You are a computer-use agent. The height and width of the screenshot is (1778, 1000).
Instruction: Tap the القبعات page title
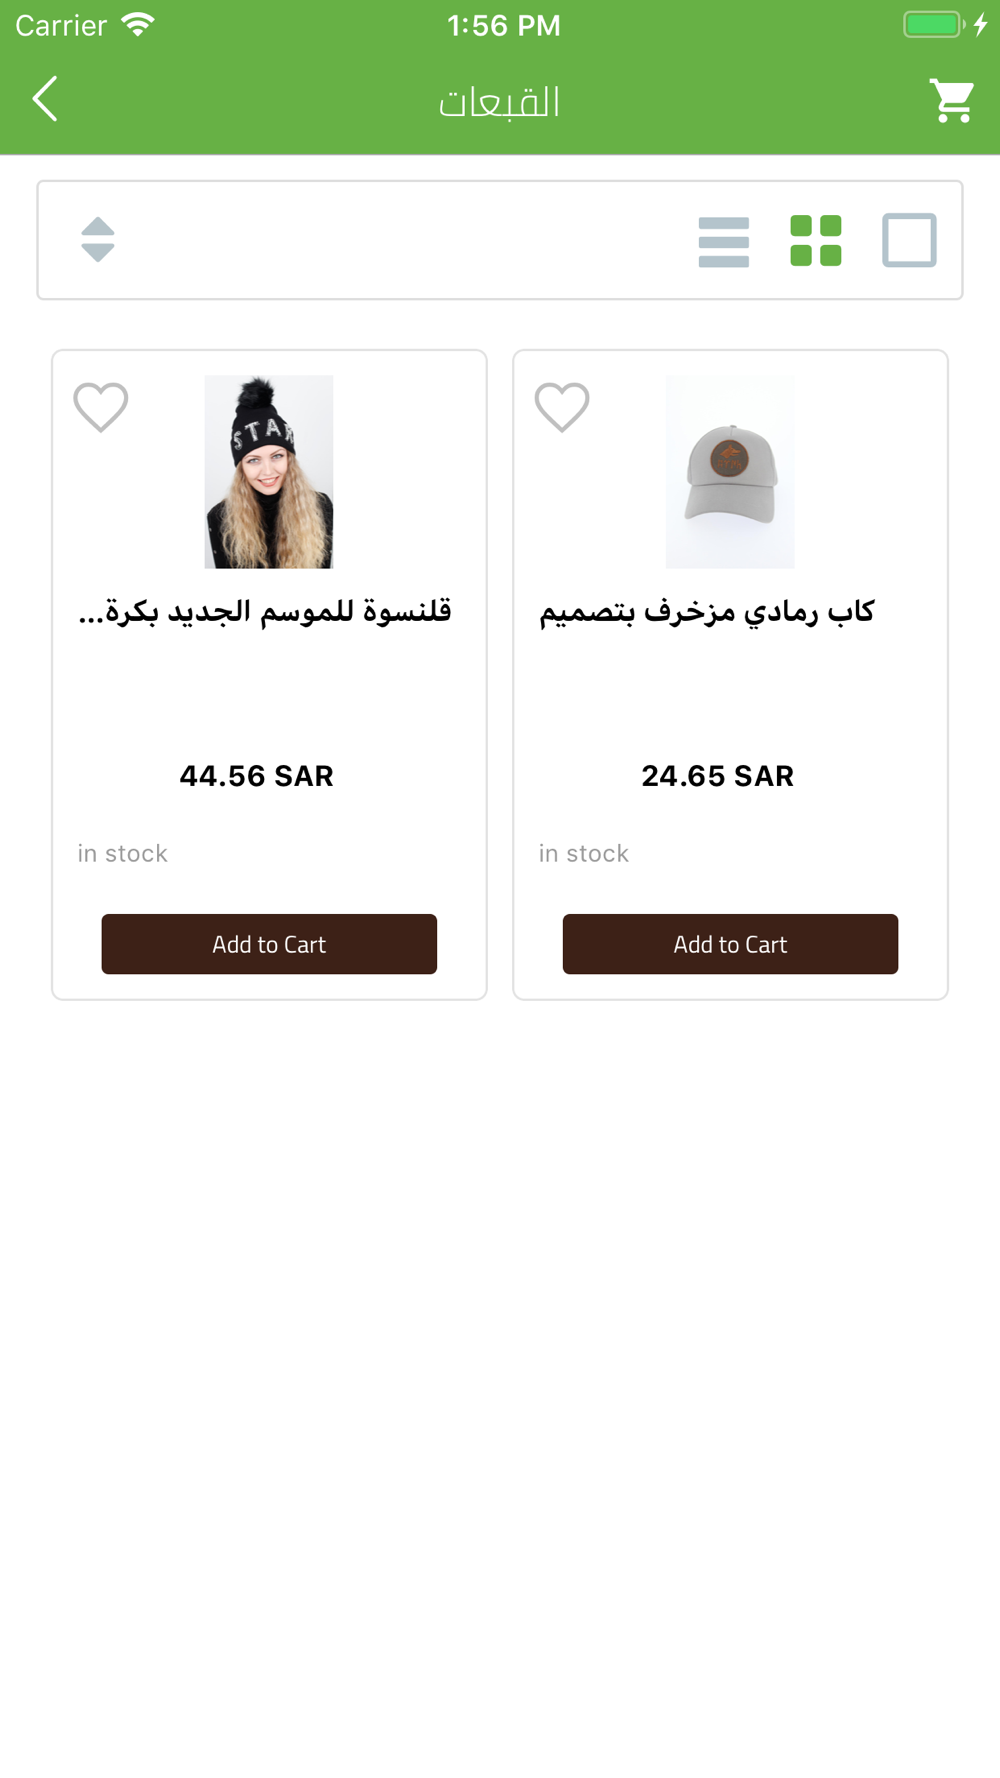tap(499, 101)
